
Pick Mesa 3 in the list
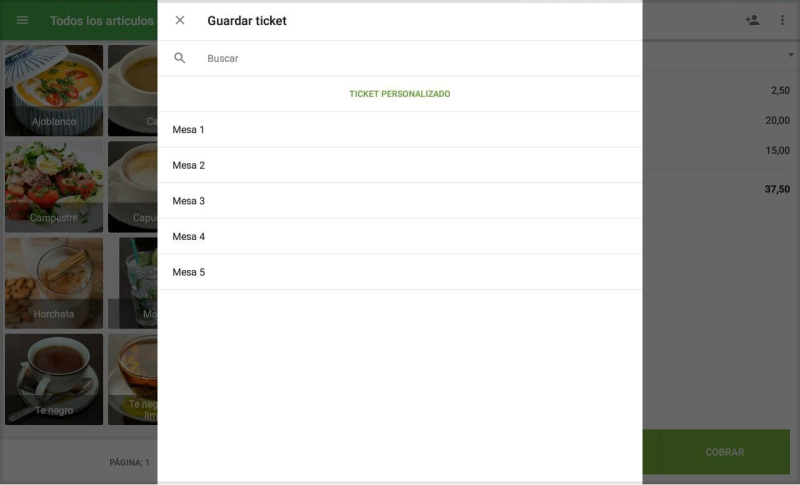[x=400, y=201]
